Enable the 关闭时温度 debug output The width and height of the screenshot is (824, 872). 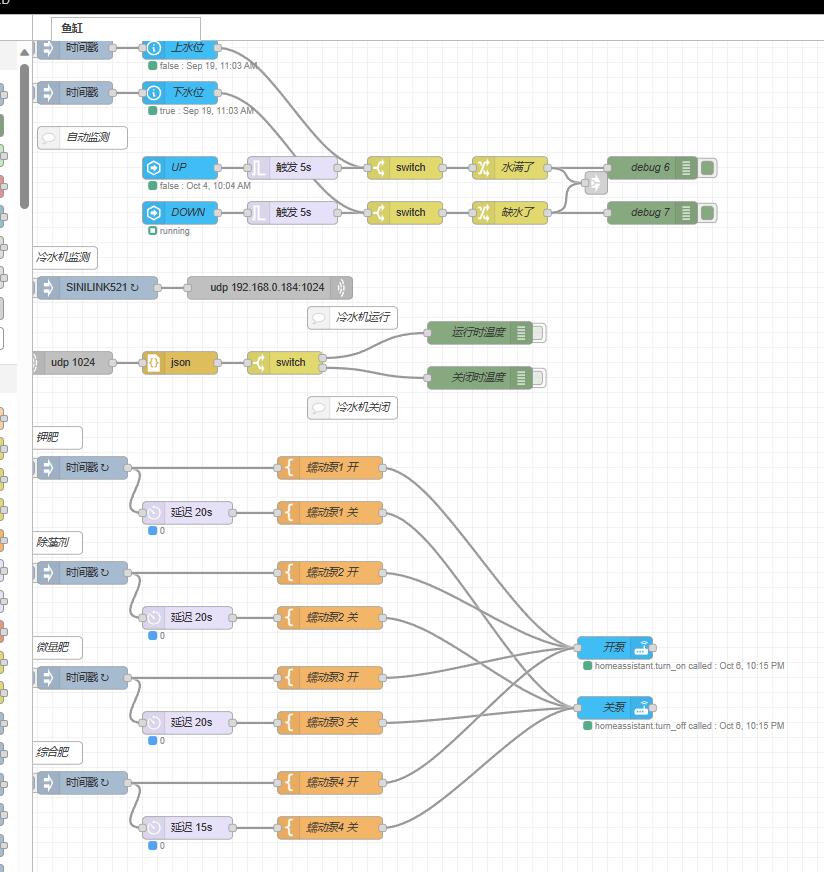[x=538, y=378]
